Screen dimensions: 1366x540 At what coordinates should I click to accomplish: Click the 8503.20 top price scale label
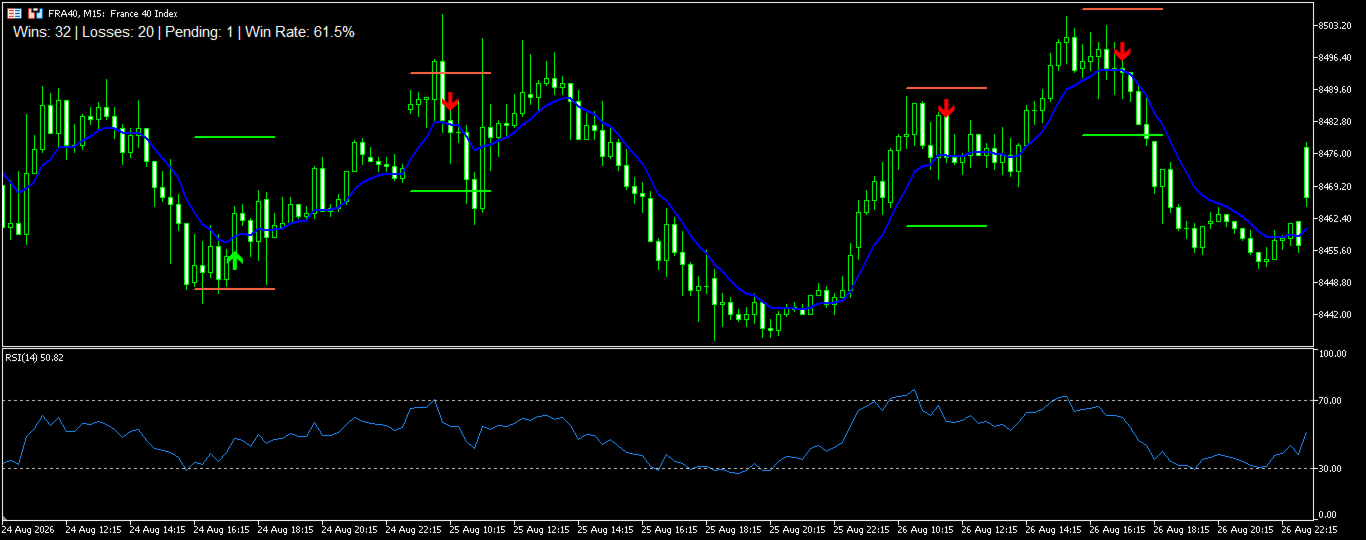click(1336, 25)
